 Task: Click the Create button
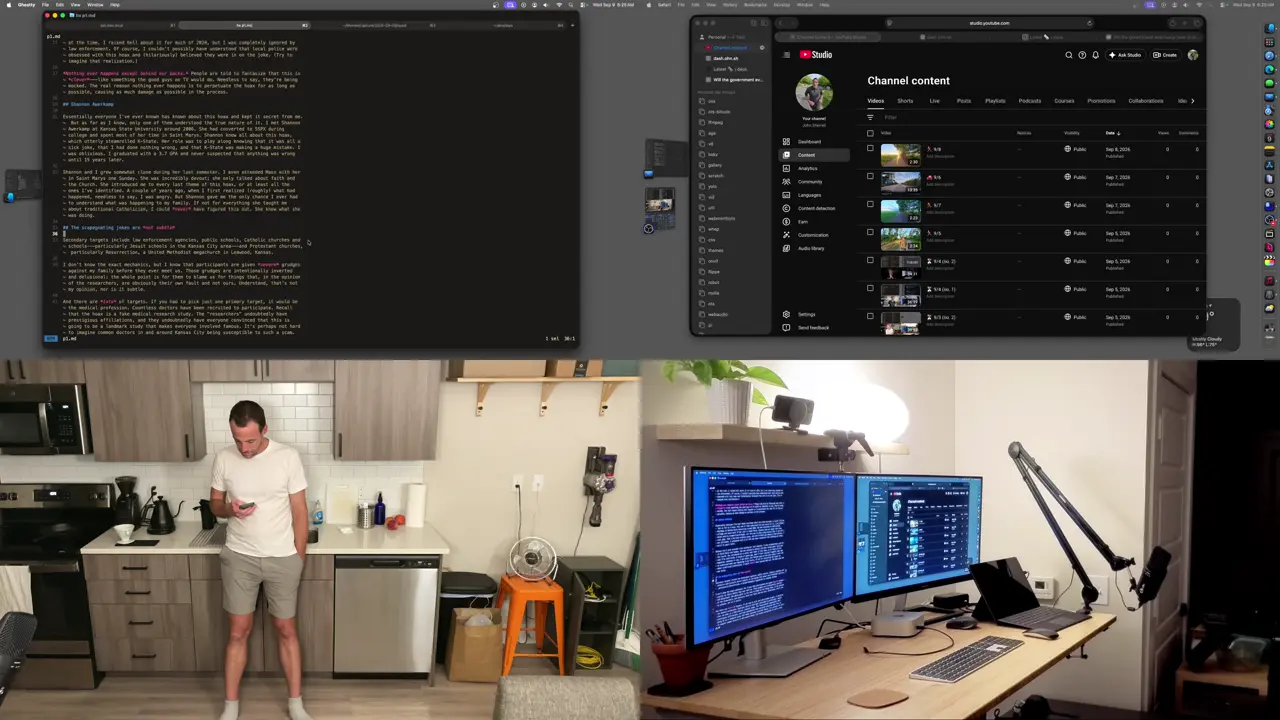[x=1165, y=55]
